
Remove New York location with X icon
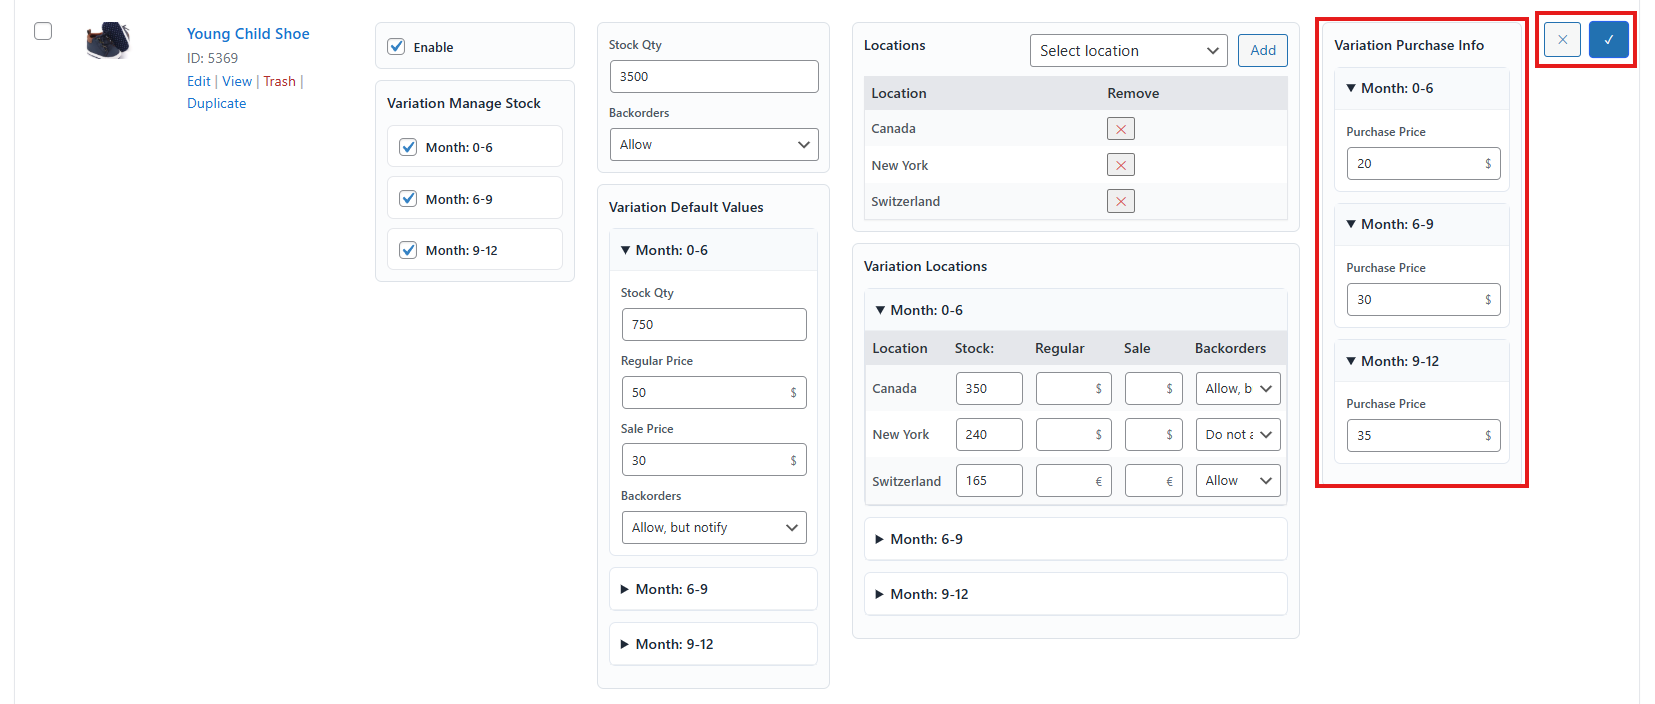coord(1120,165)
